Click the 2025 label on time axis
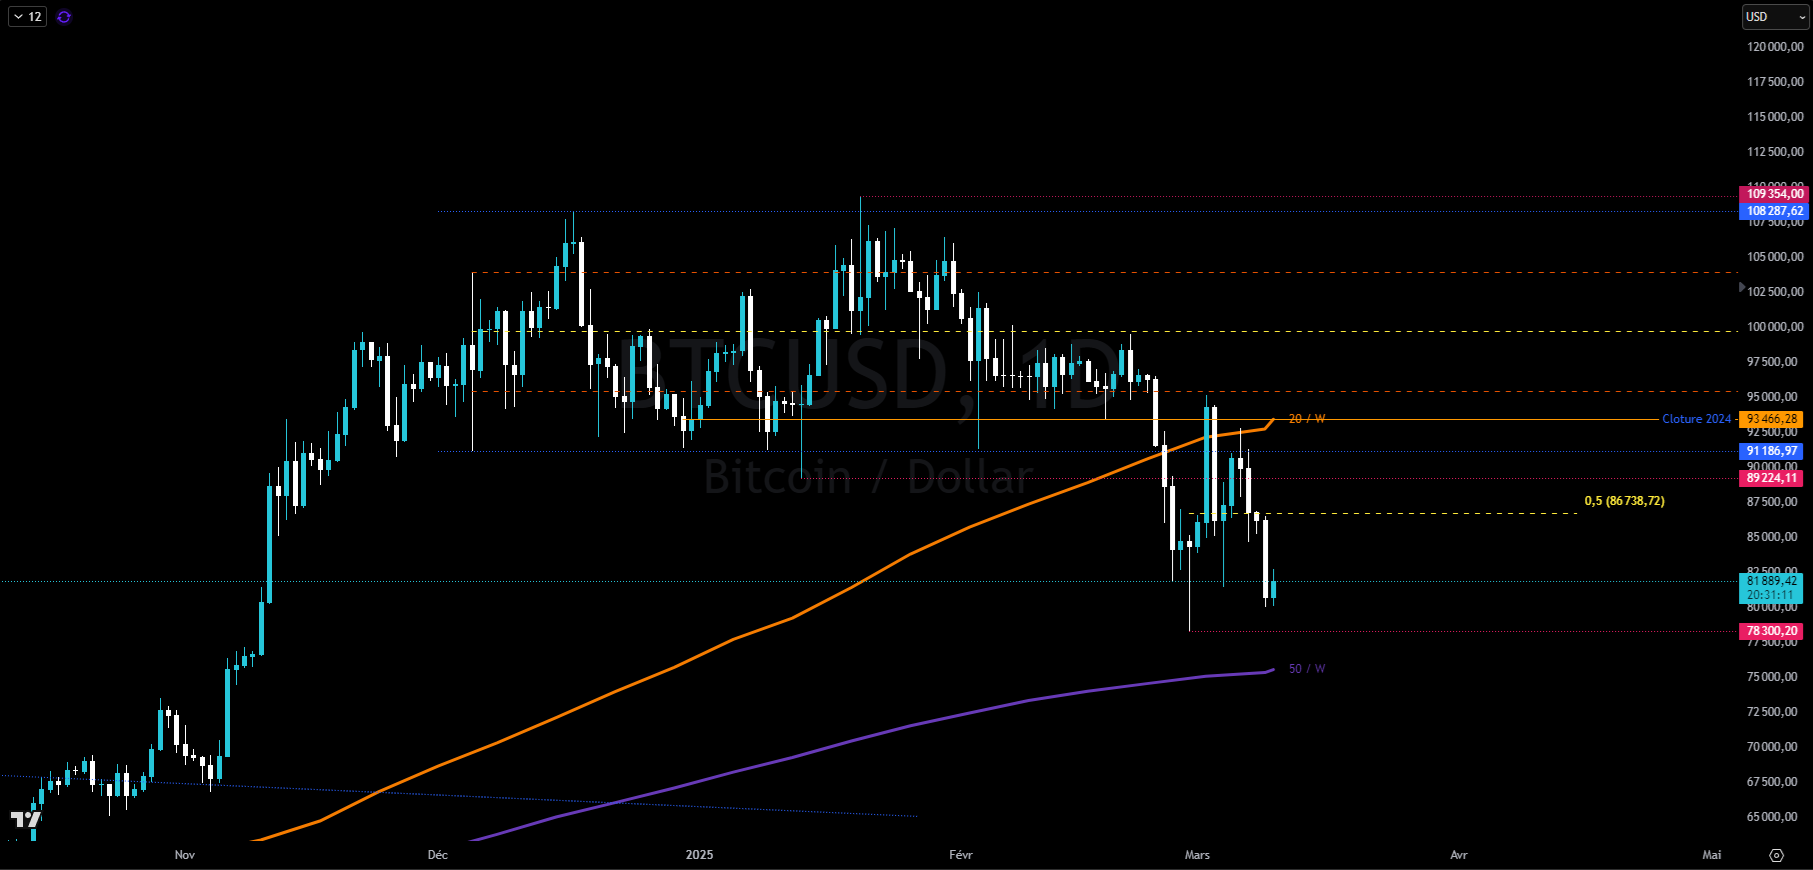Screen dimensions: 1813x870 [x=699, y=855]
